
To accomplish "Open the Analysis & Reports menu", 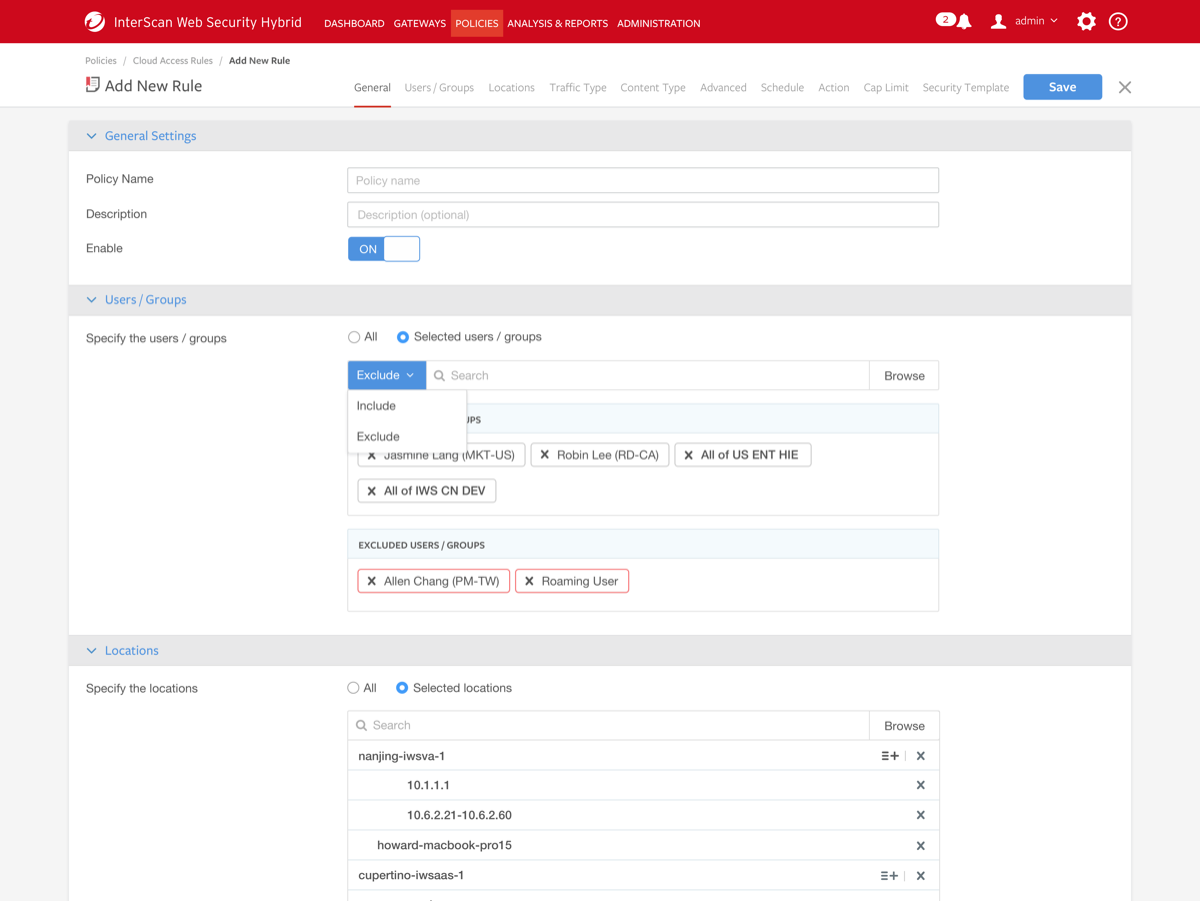I will (x=557, y=23).
